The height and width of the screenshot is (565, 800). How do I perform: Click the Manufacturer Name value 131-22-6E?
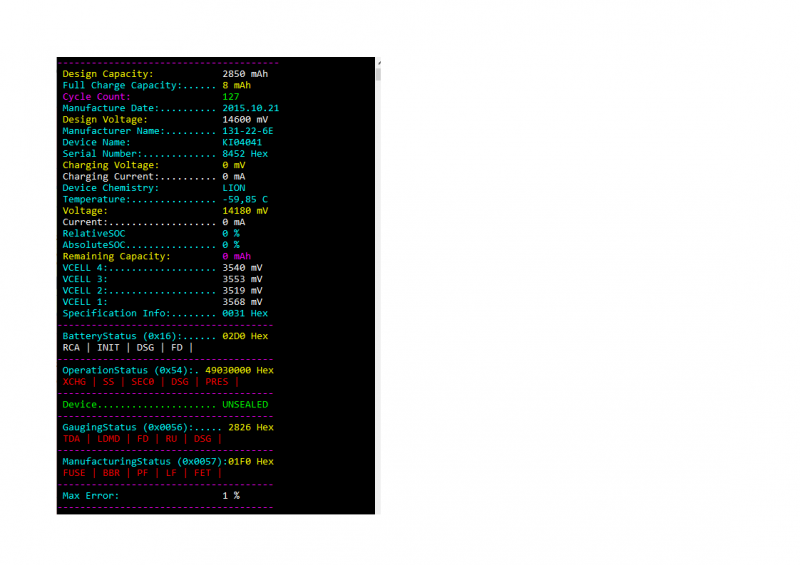248,131
